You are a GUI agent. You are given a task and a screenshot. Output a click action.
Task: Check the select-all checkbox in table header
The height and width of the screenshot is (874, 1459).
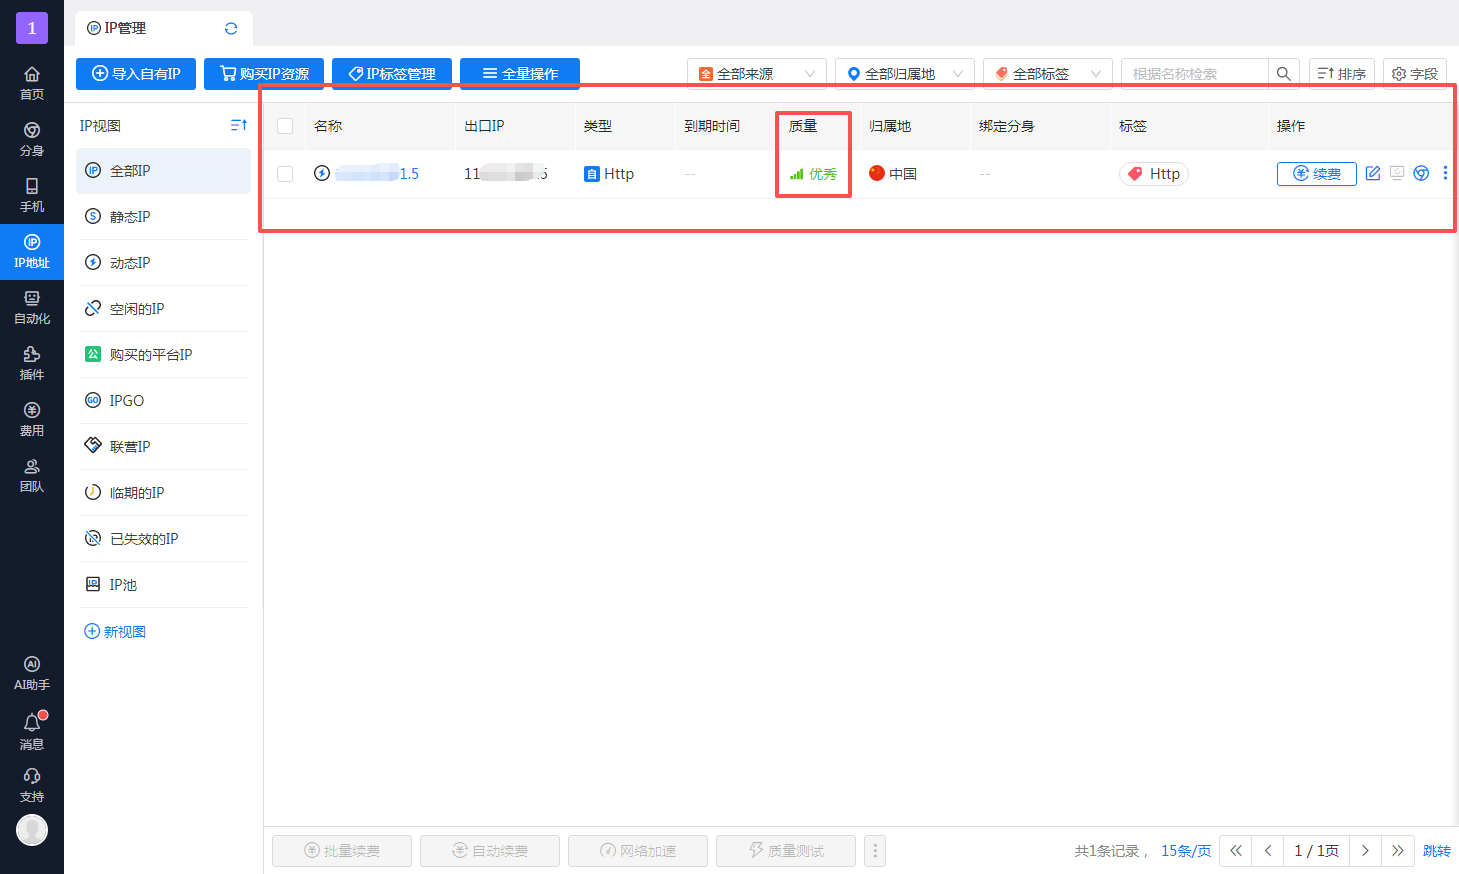point(285,126)
